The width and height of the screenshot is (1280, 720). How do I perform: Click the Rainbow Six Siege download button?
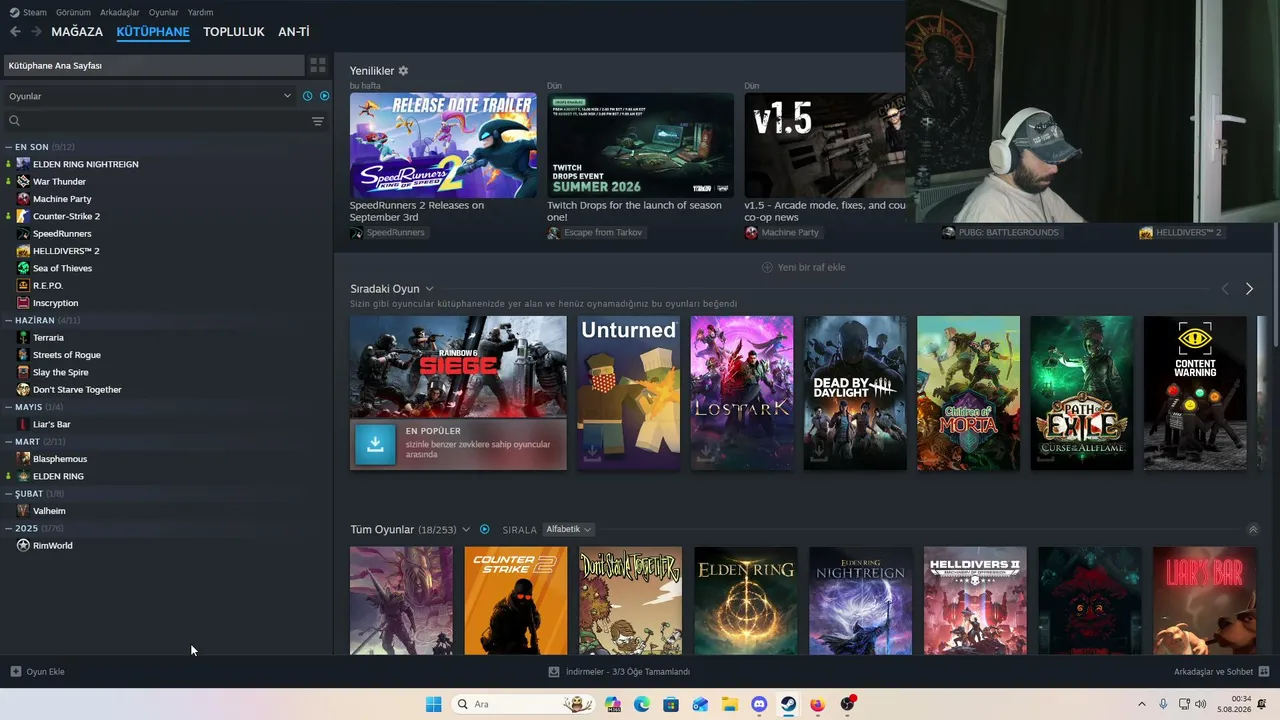pyautogui.click(x=375, y=445)
